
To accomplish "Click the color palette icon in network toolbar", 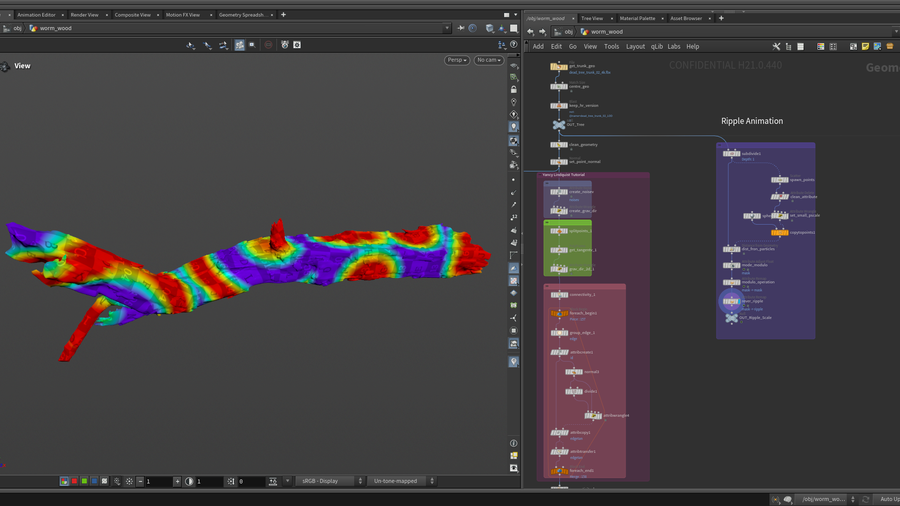I will (821, 46).
